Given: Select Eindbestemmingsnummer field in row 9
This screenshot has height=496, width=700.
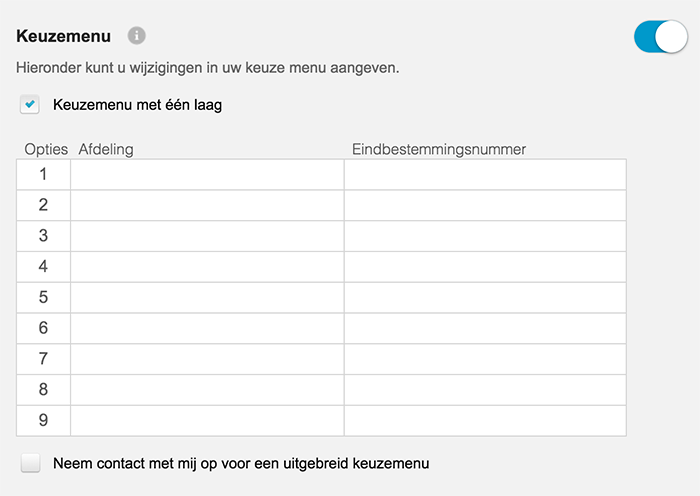Looking at the screenshot, I should [485, 420].
